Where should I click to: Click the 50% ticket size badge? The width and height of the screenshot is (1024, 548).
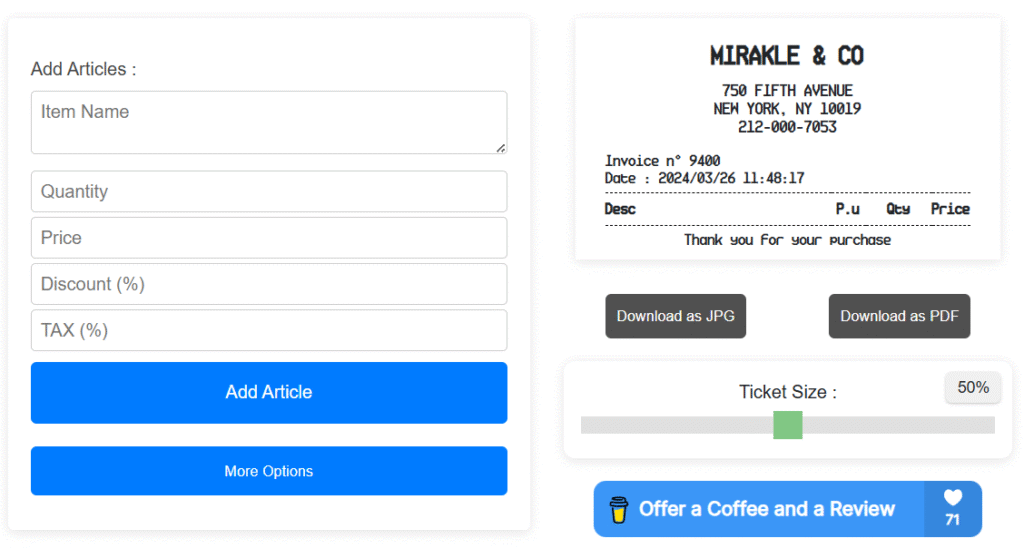(x=973, y=387)
